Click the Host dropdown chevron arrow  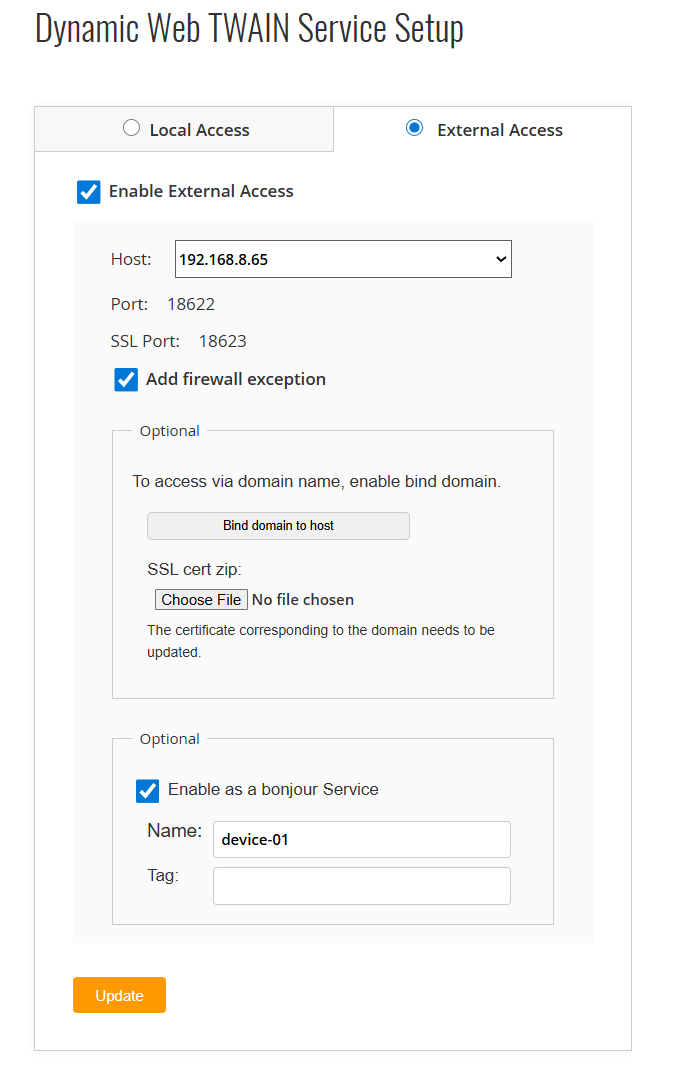[x=500, y=258]
